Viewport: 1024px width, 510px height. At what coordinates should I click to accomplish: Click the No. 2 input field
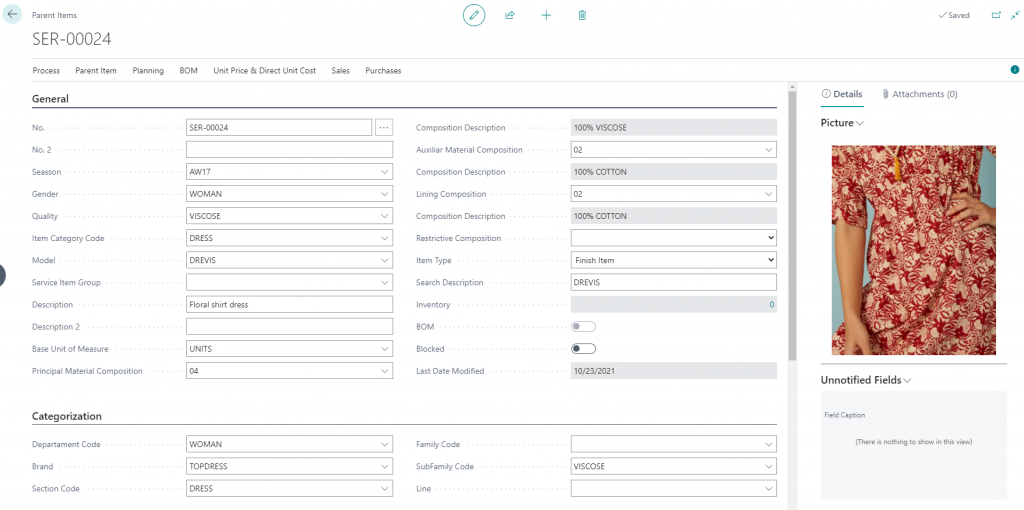[289, 150]
